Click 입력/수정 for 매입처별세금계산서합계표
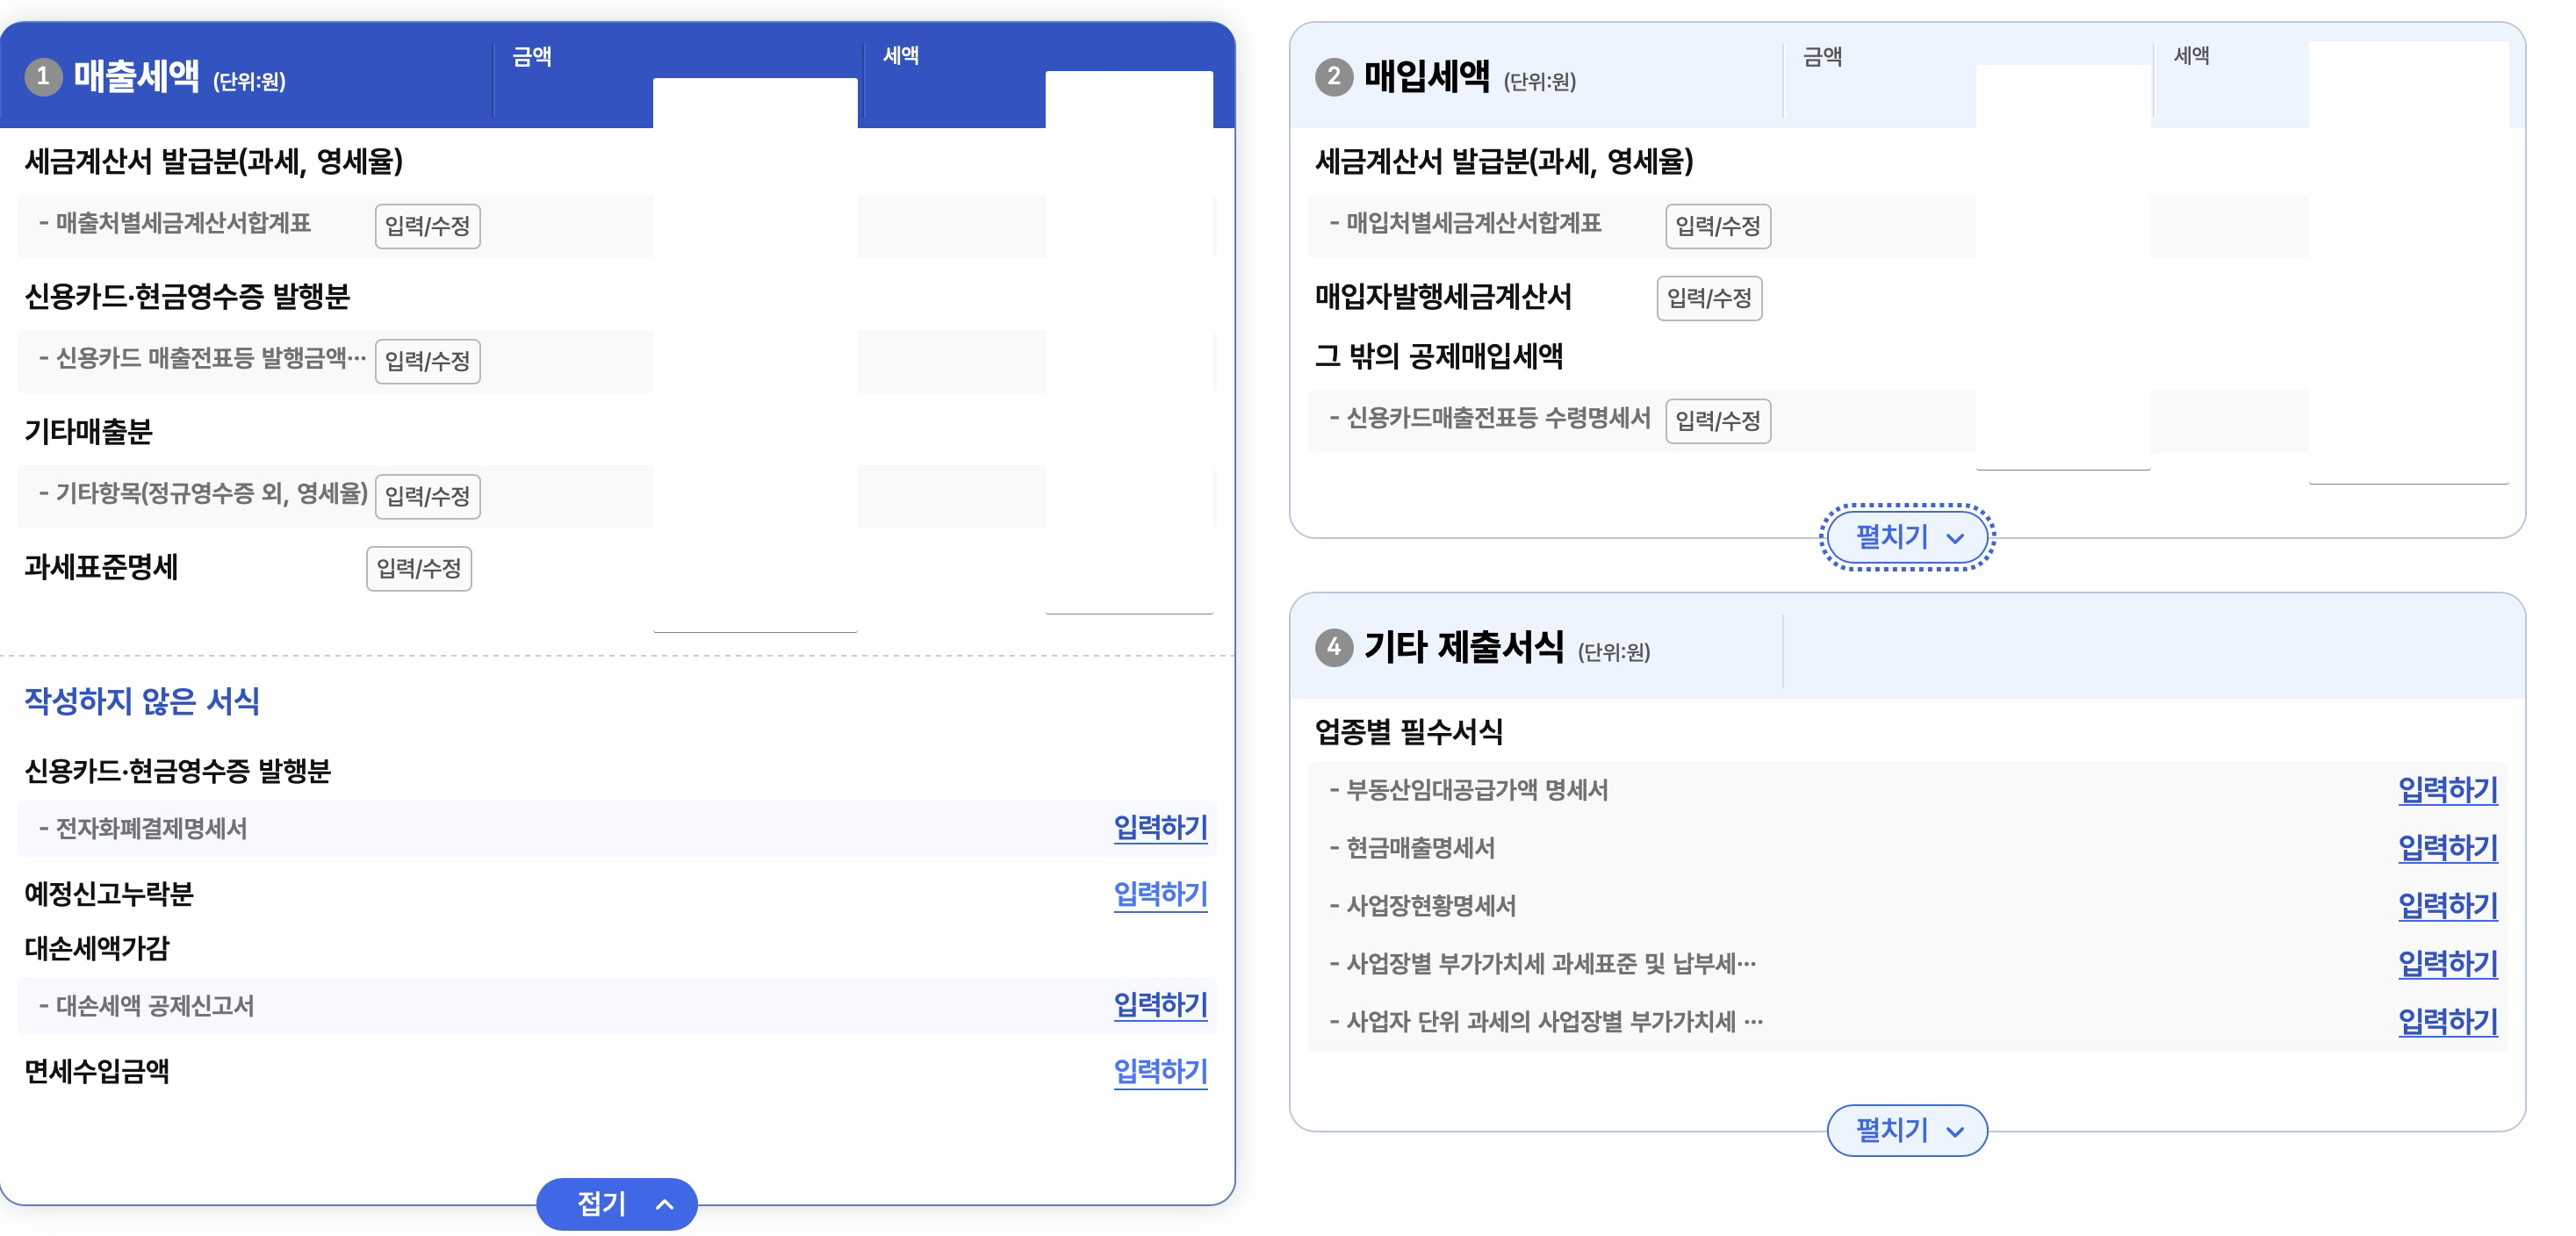Image resolution: width=2576 pixels, height=1236 pixels. click(x=1717, y=226)
